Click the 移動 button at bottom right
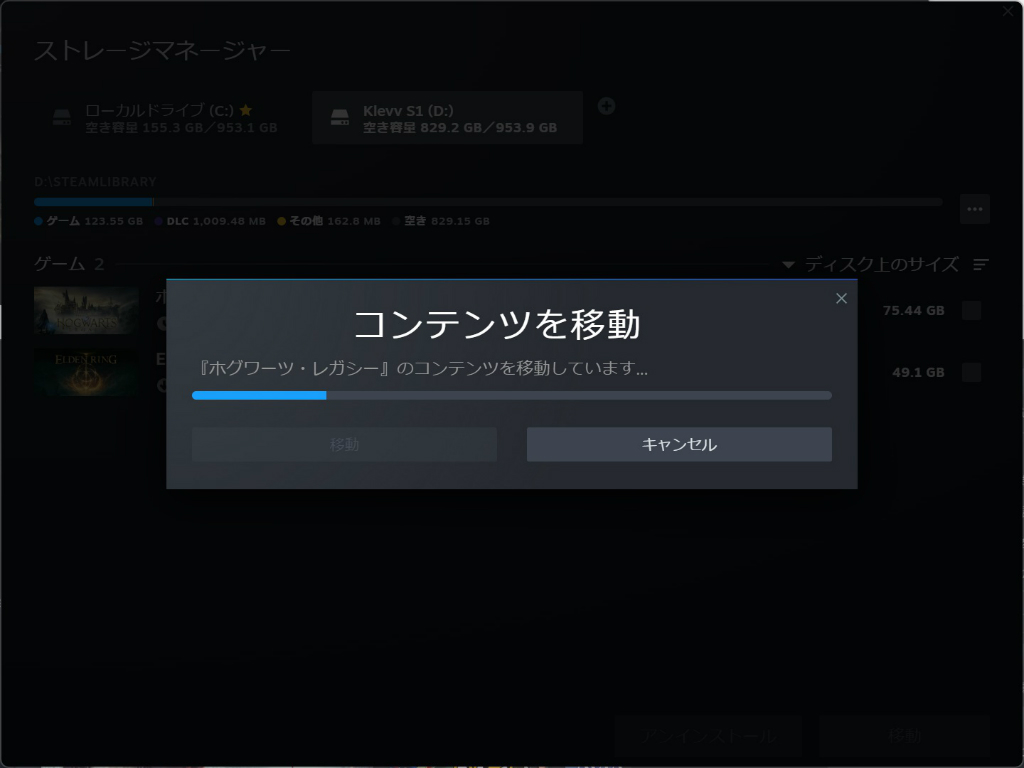1024x768 pixels. tap(904, 736)
